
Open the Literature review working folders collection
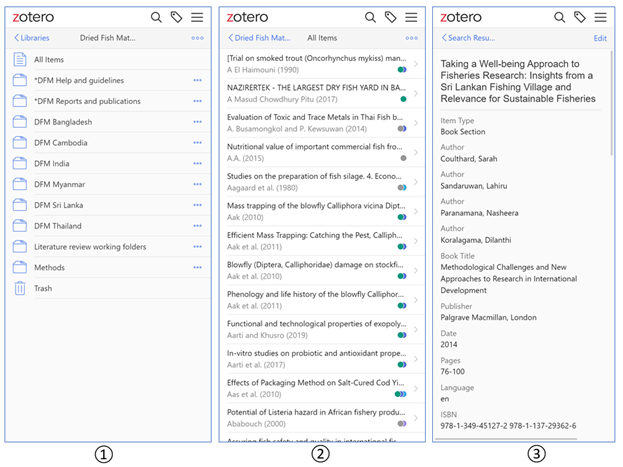coord(108,247)
